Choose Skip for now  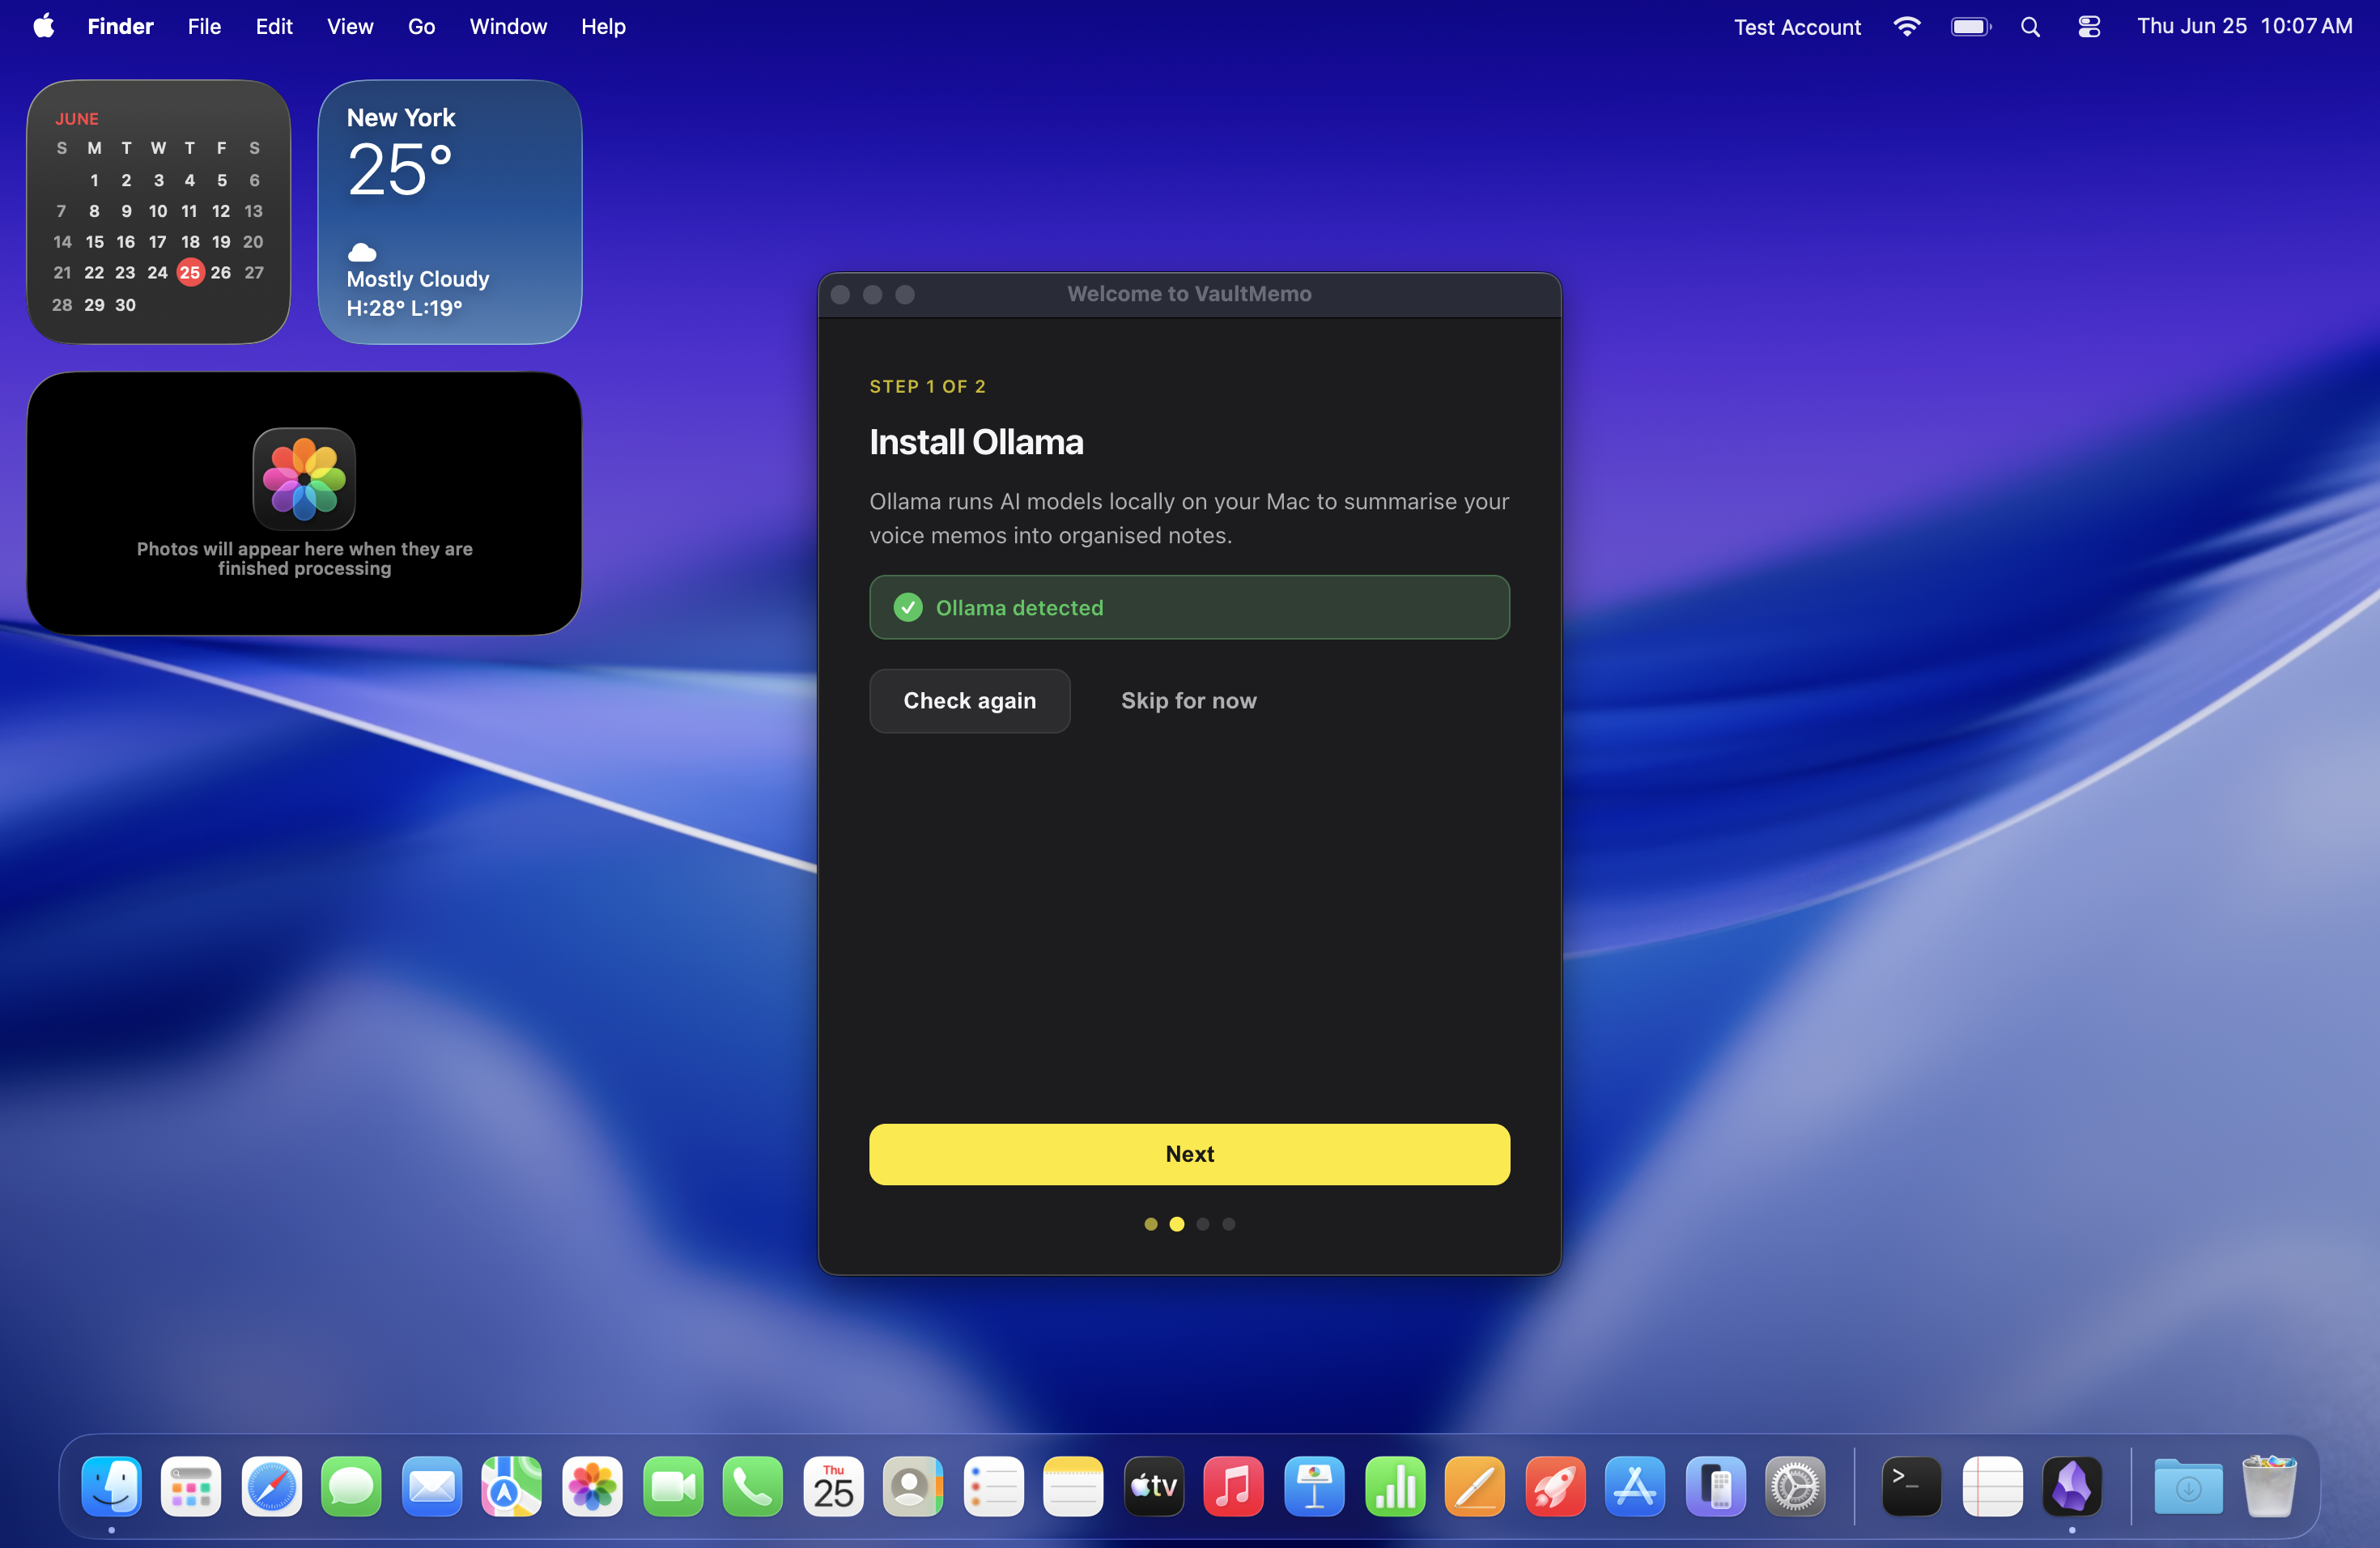[1188, 700]
